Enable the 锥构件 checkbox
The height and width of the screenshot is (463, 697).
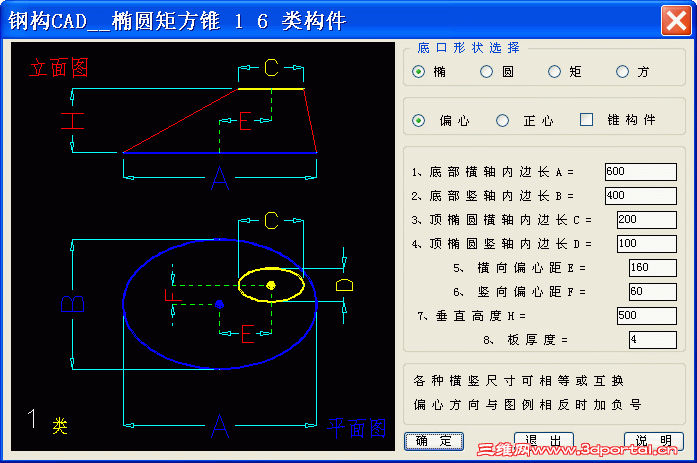[x=586, y=120]
